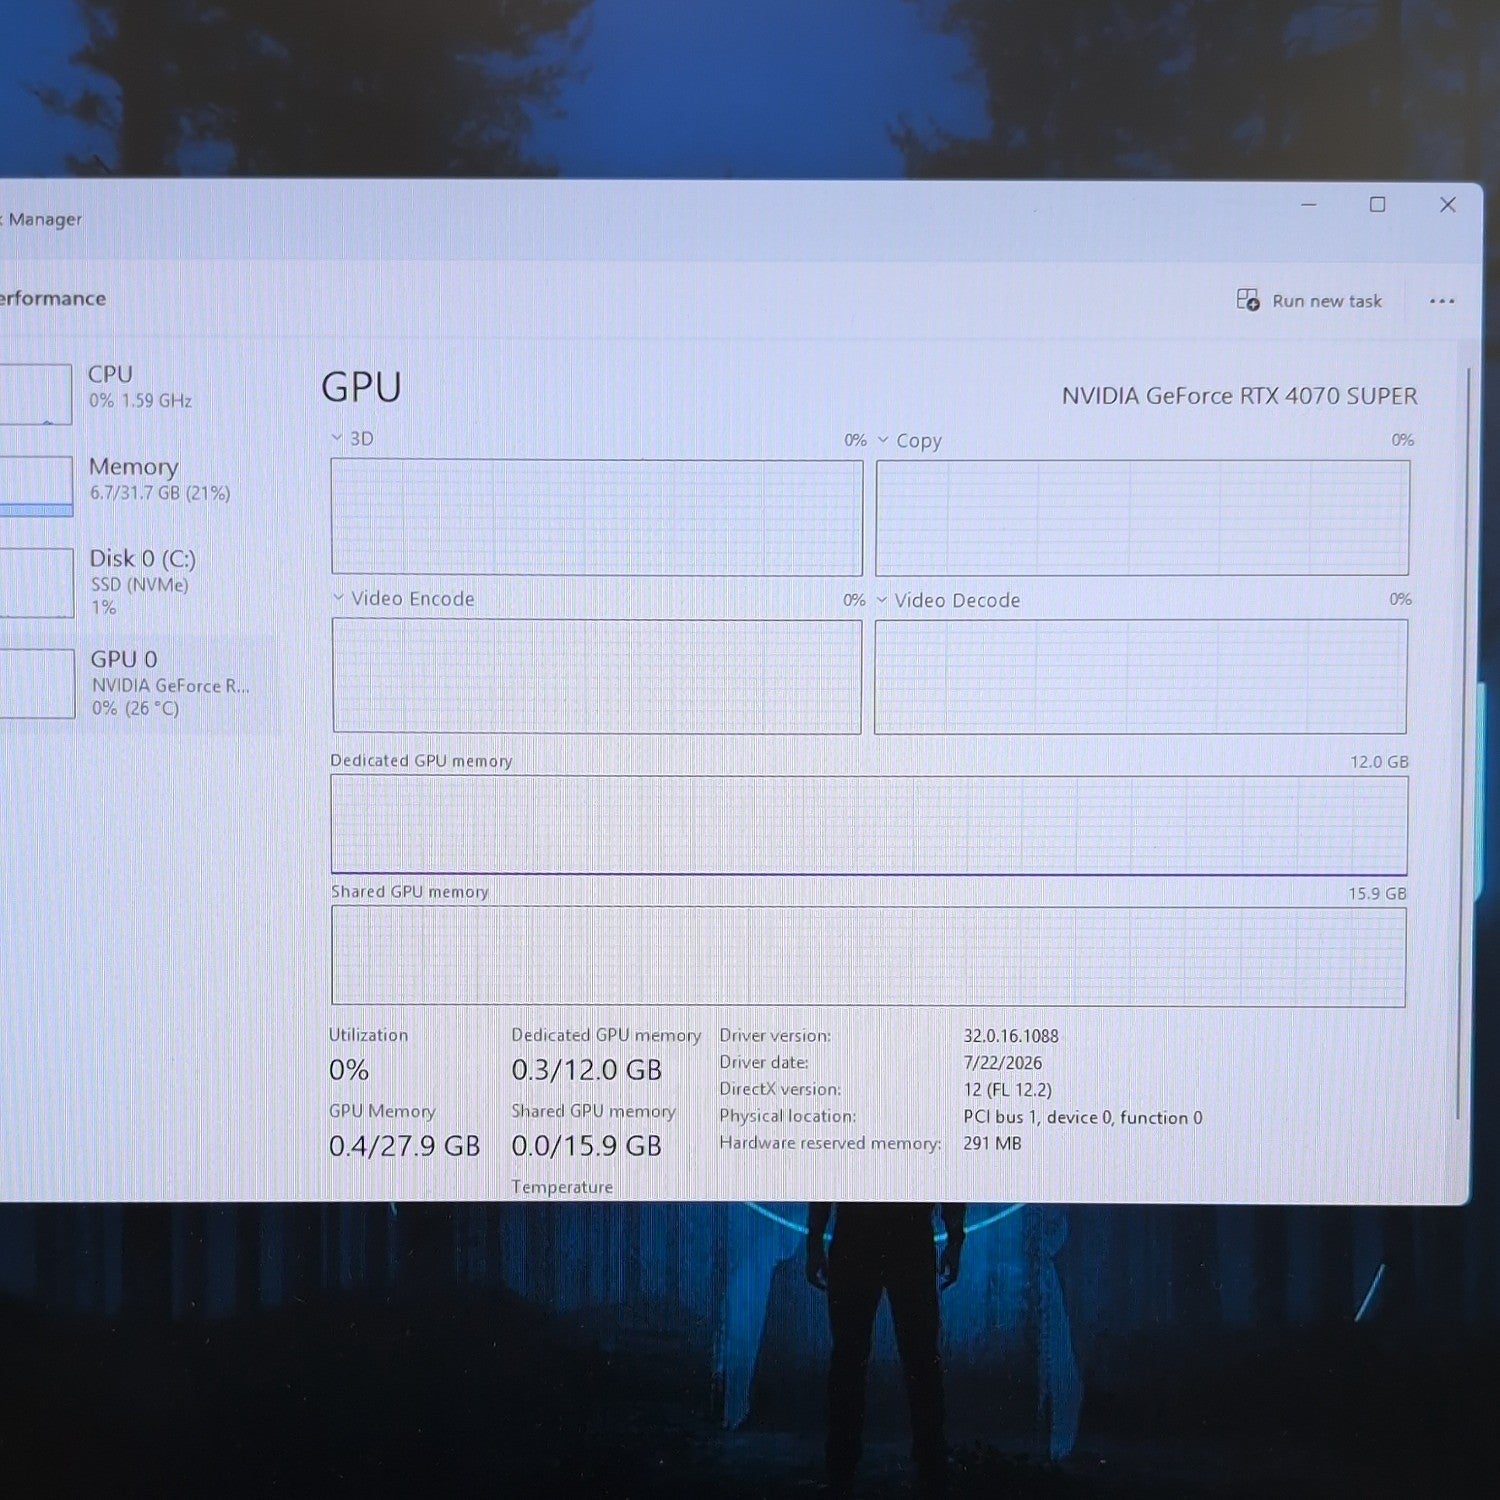
Task: Click the Video Decode utilization graph
Action: [x=1141, y=677]
